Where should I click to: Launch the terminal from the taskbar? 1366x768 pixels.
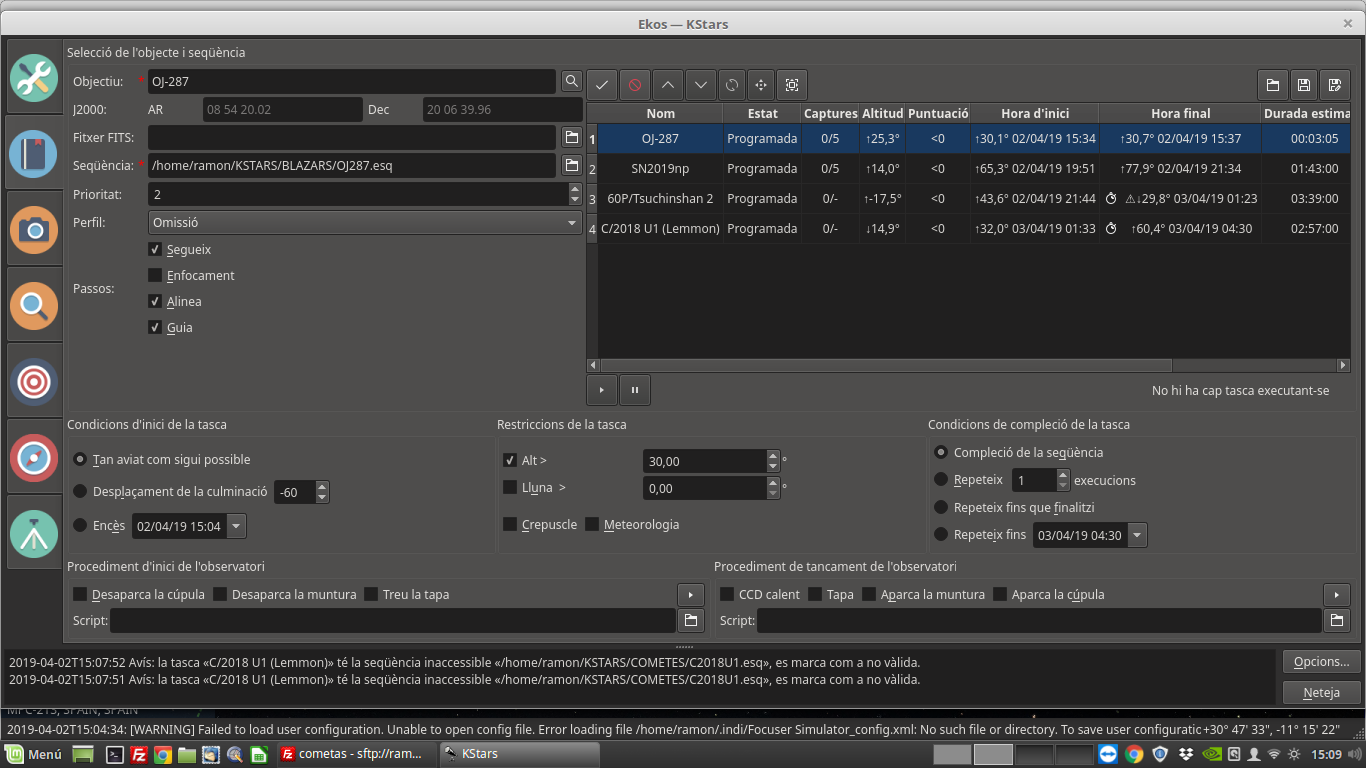pyautogui.click(x=116, y=754)
